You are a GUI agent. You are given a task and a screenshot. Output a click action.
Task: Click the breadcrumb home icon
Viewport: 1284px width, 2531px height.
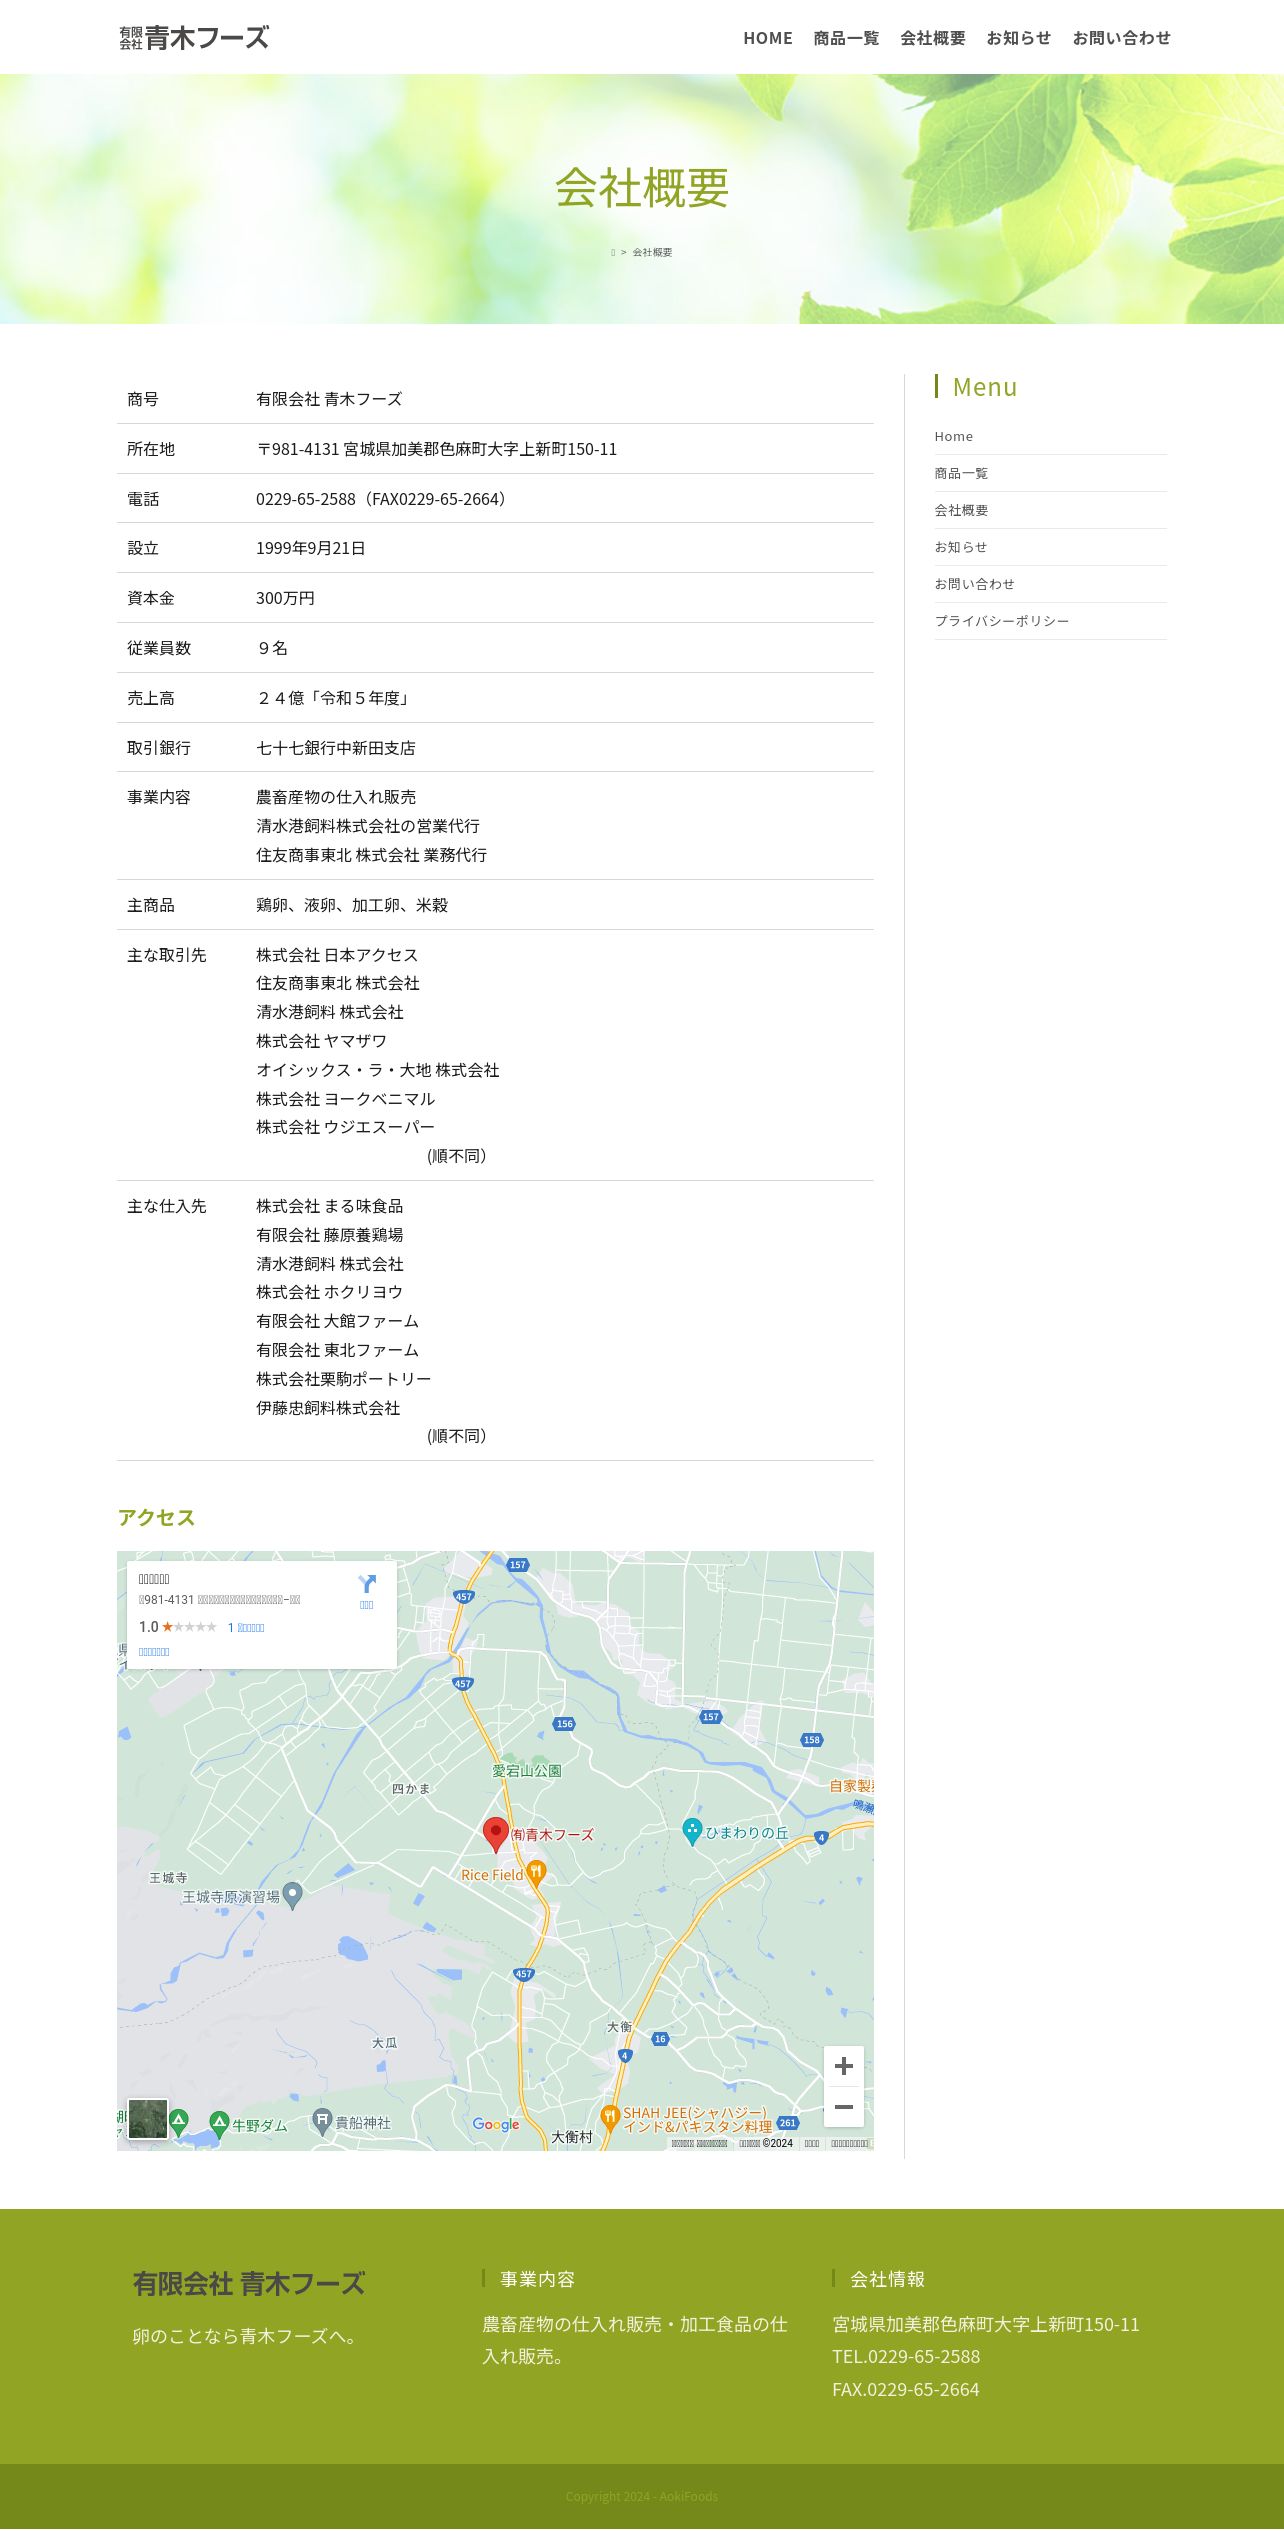(613, 253)
